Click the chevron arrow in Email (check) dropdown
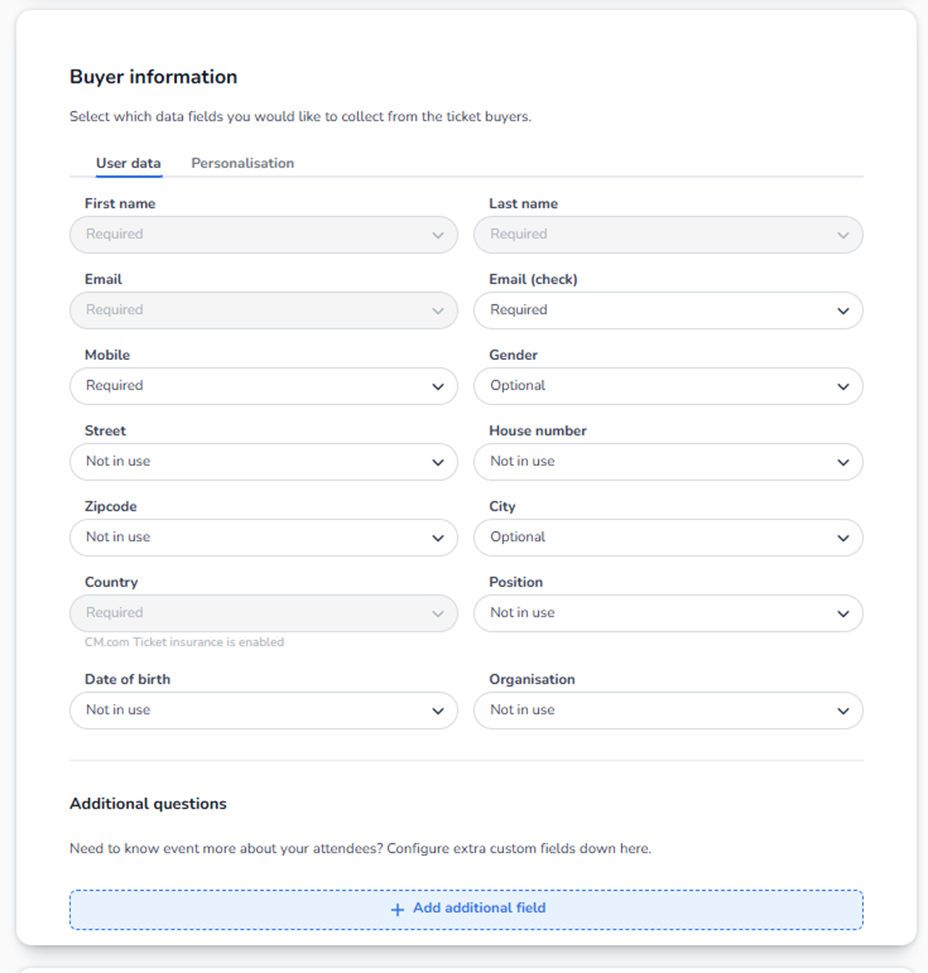The image size is (928, 973). 843,311
